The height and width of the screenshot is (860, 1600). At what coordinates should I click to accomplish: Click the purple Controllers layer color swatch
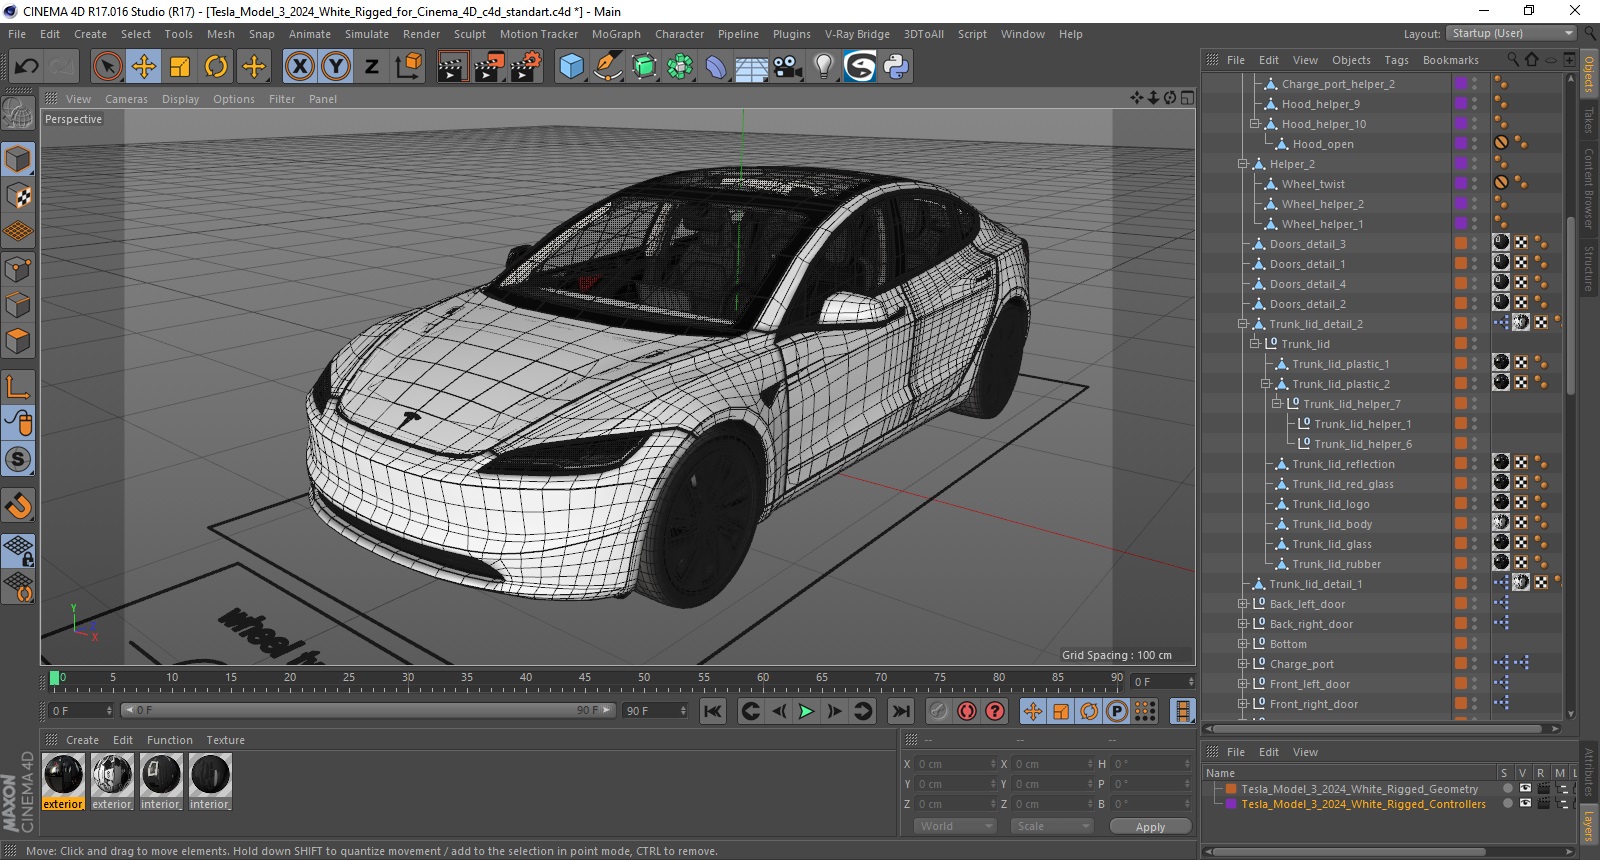1232,804
